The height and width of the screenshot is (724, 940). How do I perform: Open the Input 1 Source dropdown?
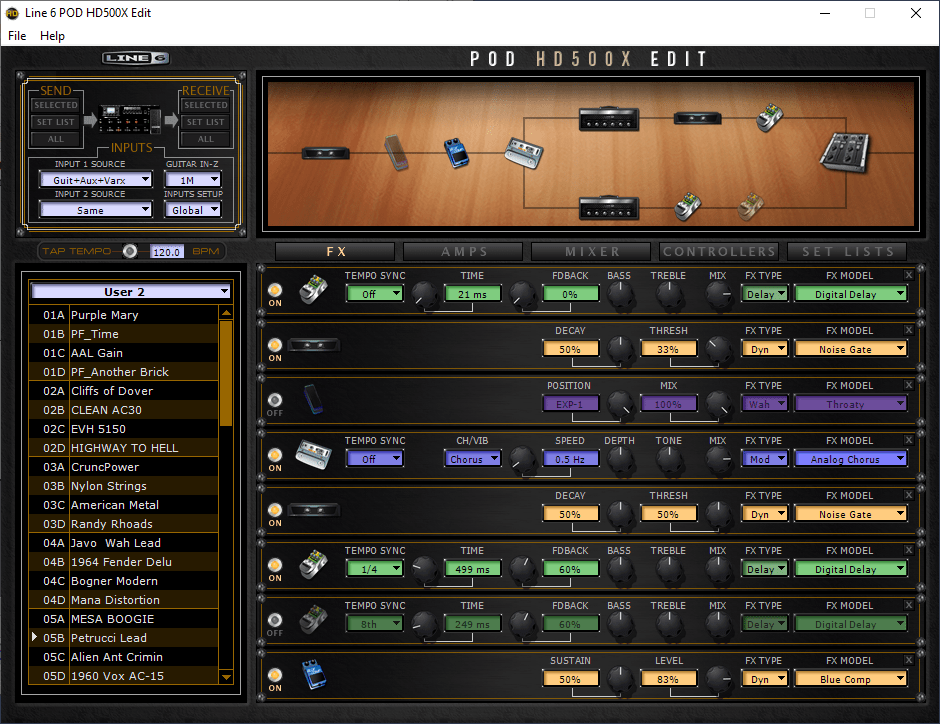[x=95, y=180]
